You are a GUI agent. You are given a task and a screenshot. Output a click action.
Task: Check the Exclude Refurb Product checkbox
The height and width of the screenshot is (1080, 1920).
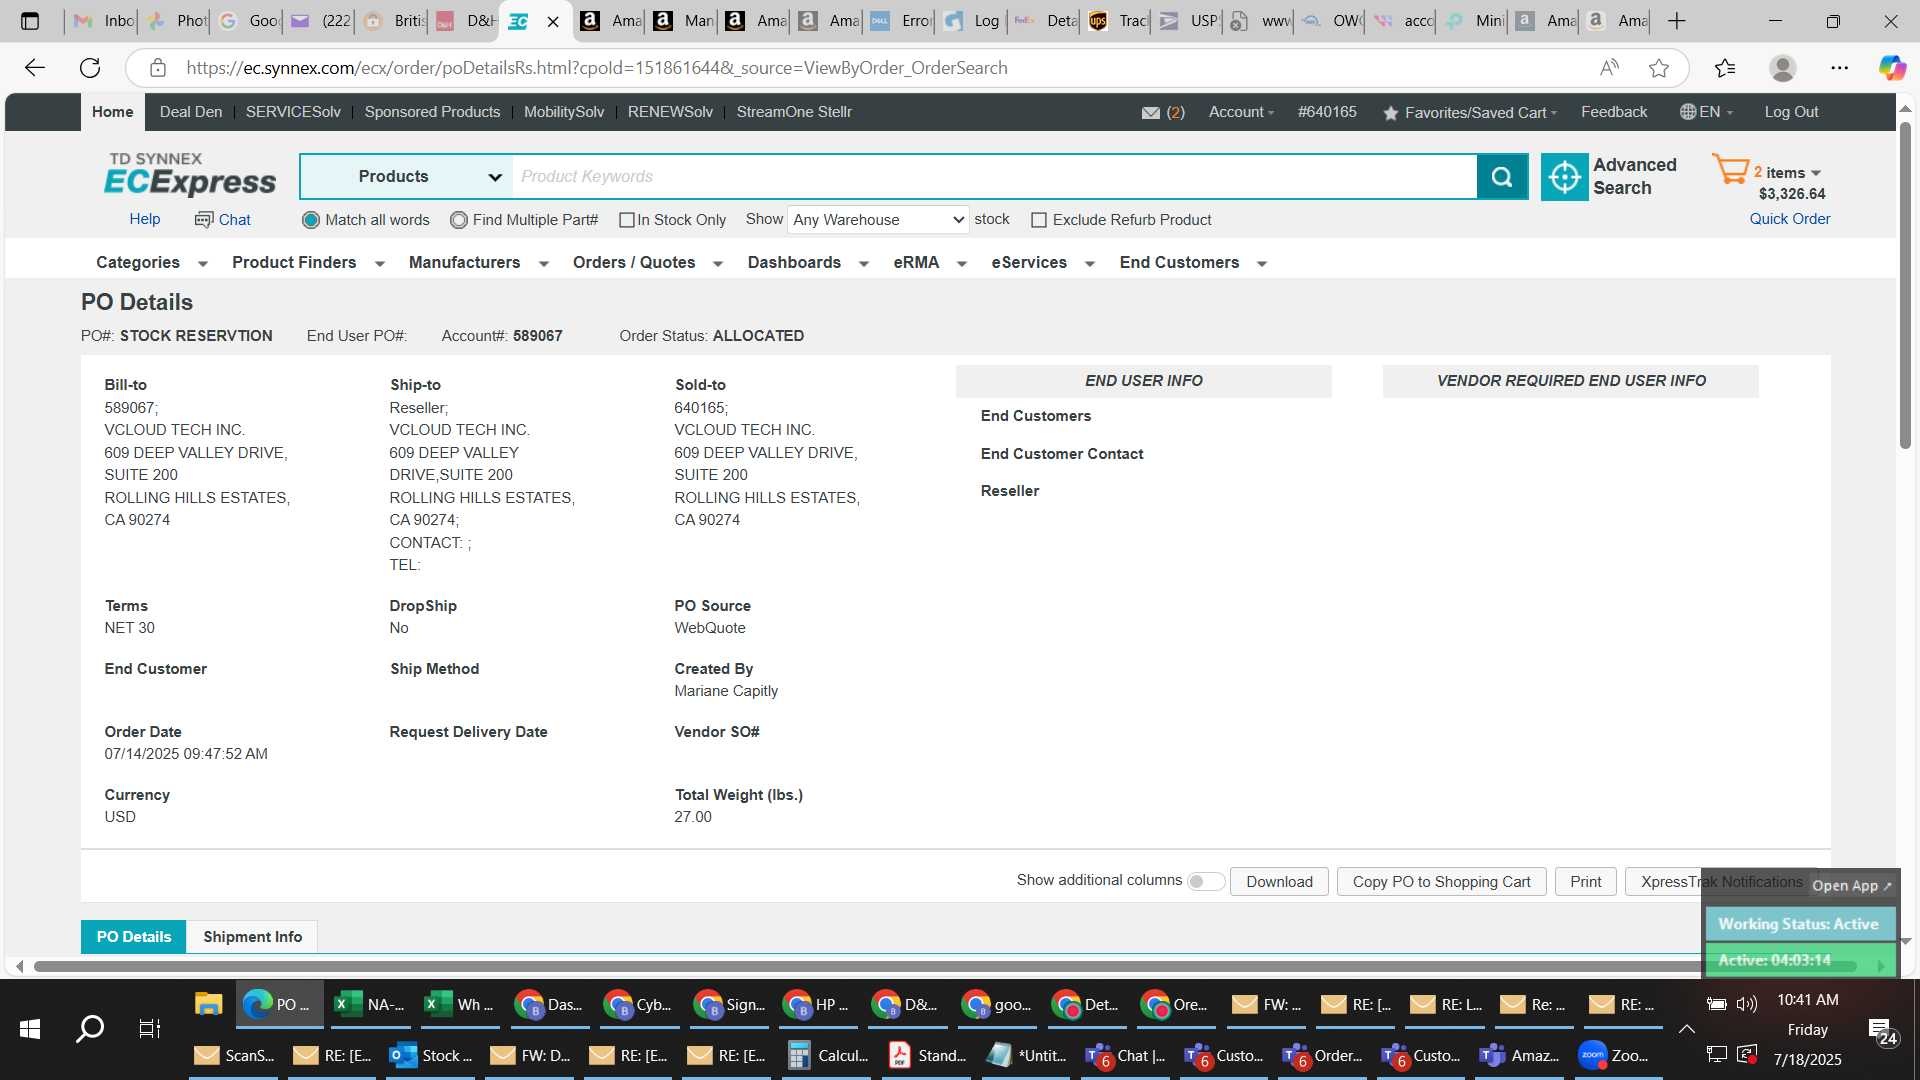1039,220
